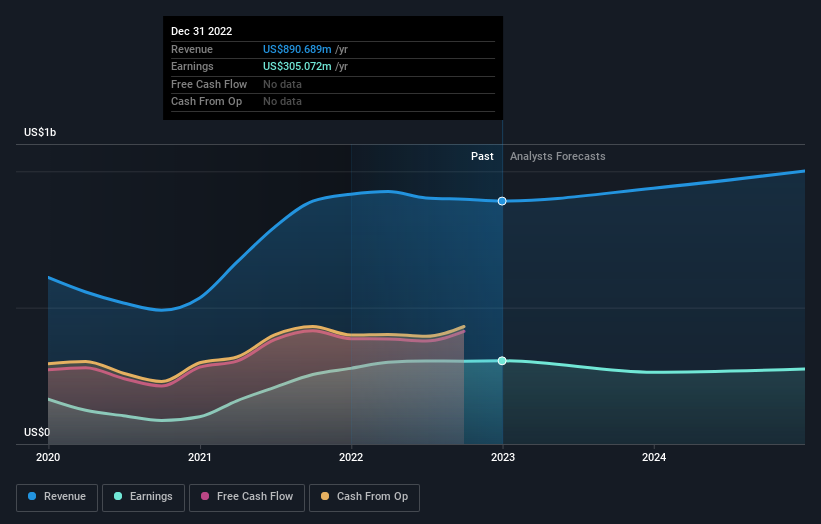821x524 pixels.
Task: Click the teal Earnings legend dot
Action: coord(118,496)
